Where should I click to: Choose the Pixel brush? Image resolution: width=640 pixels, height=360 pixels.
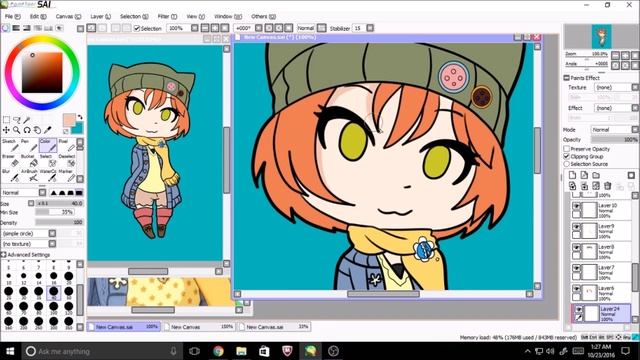[x=67, y=145]
